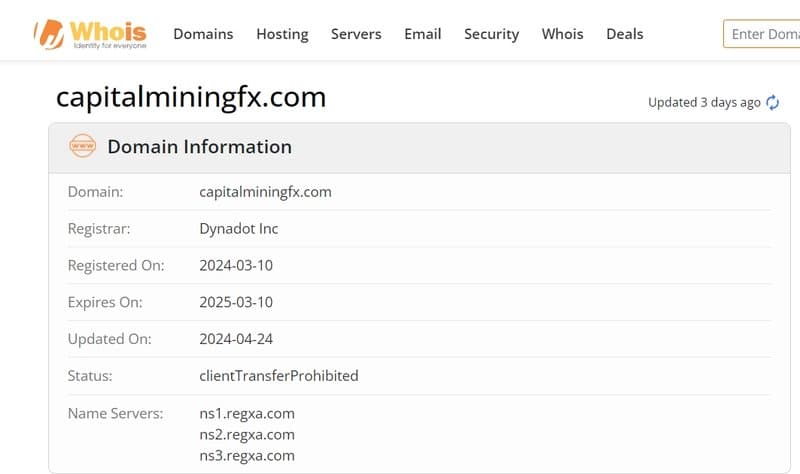This screenshot has height=474, width=800.
Task: Select the updated date 2024-04-24
Action: coord(236,339)
